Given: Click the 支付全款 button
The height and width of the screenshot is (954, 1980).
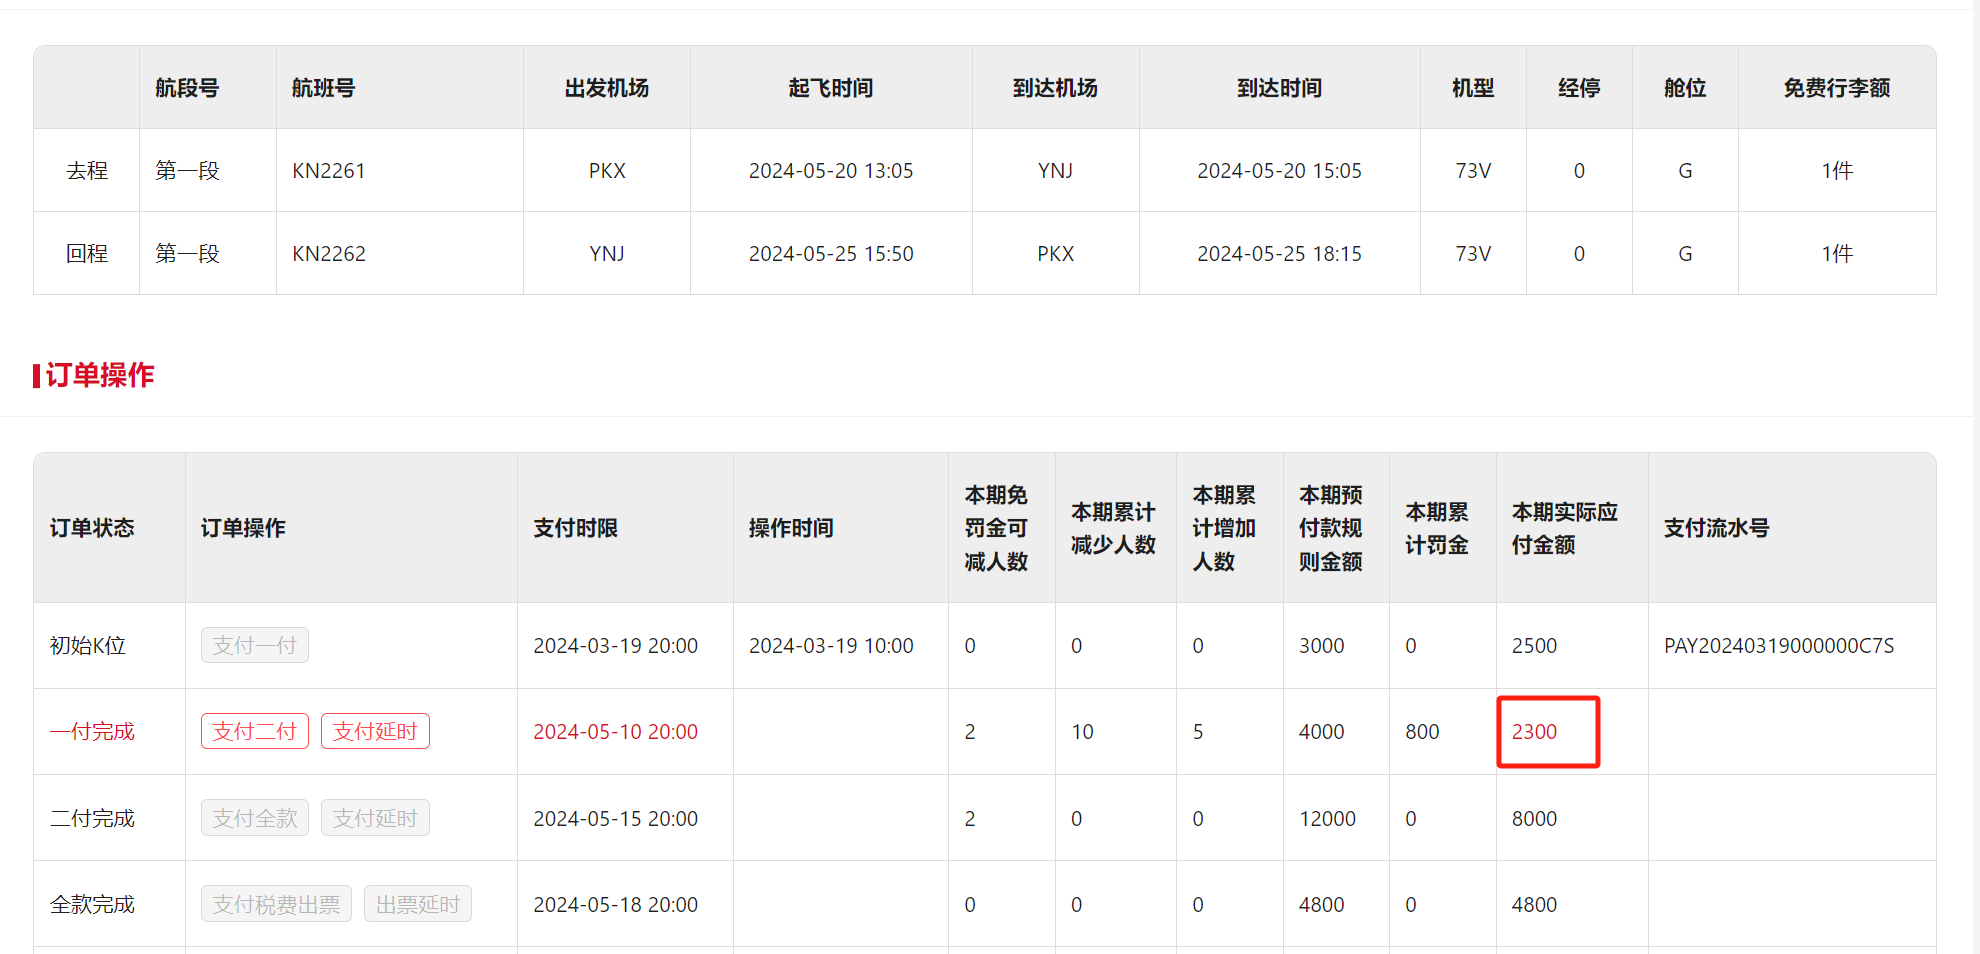Looking at the screenshot, I should coord(254,818).
